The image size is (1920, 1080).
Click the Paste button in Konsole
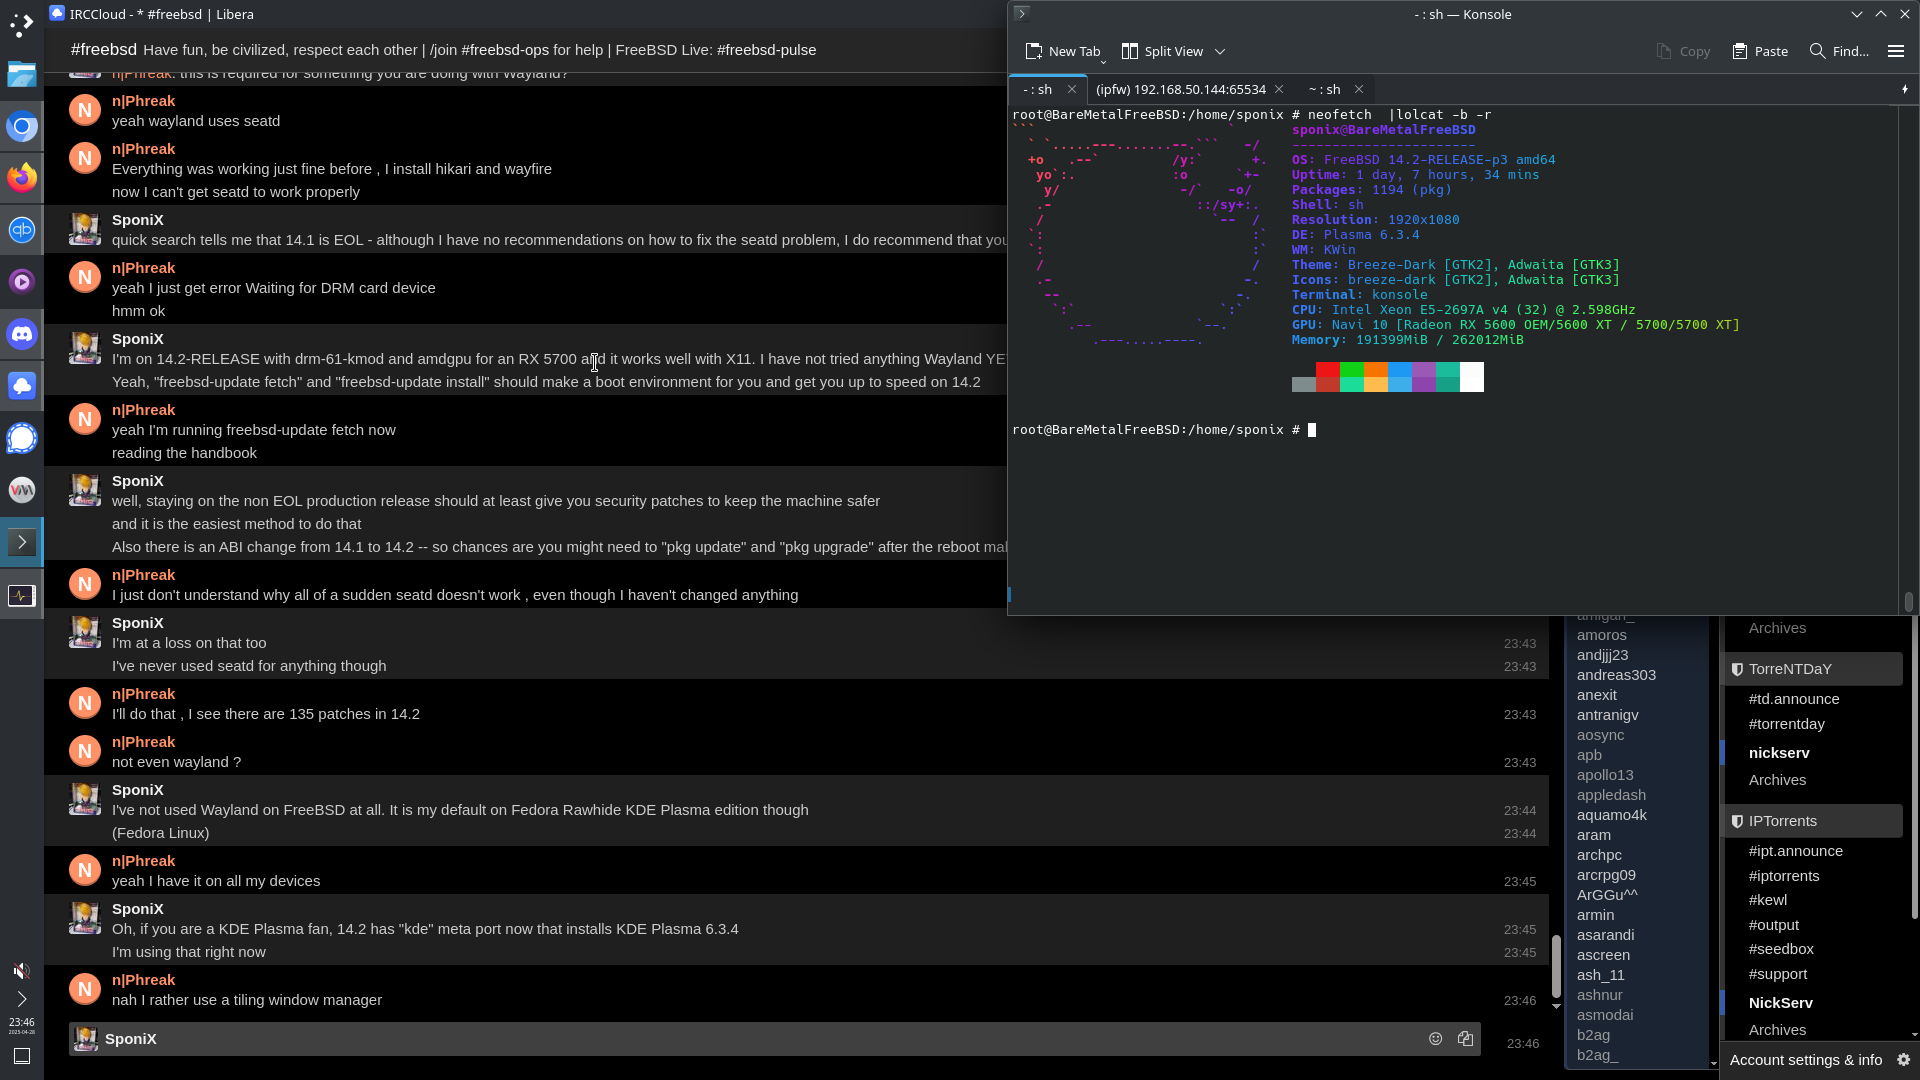coord(1760,51)
